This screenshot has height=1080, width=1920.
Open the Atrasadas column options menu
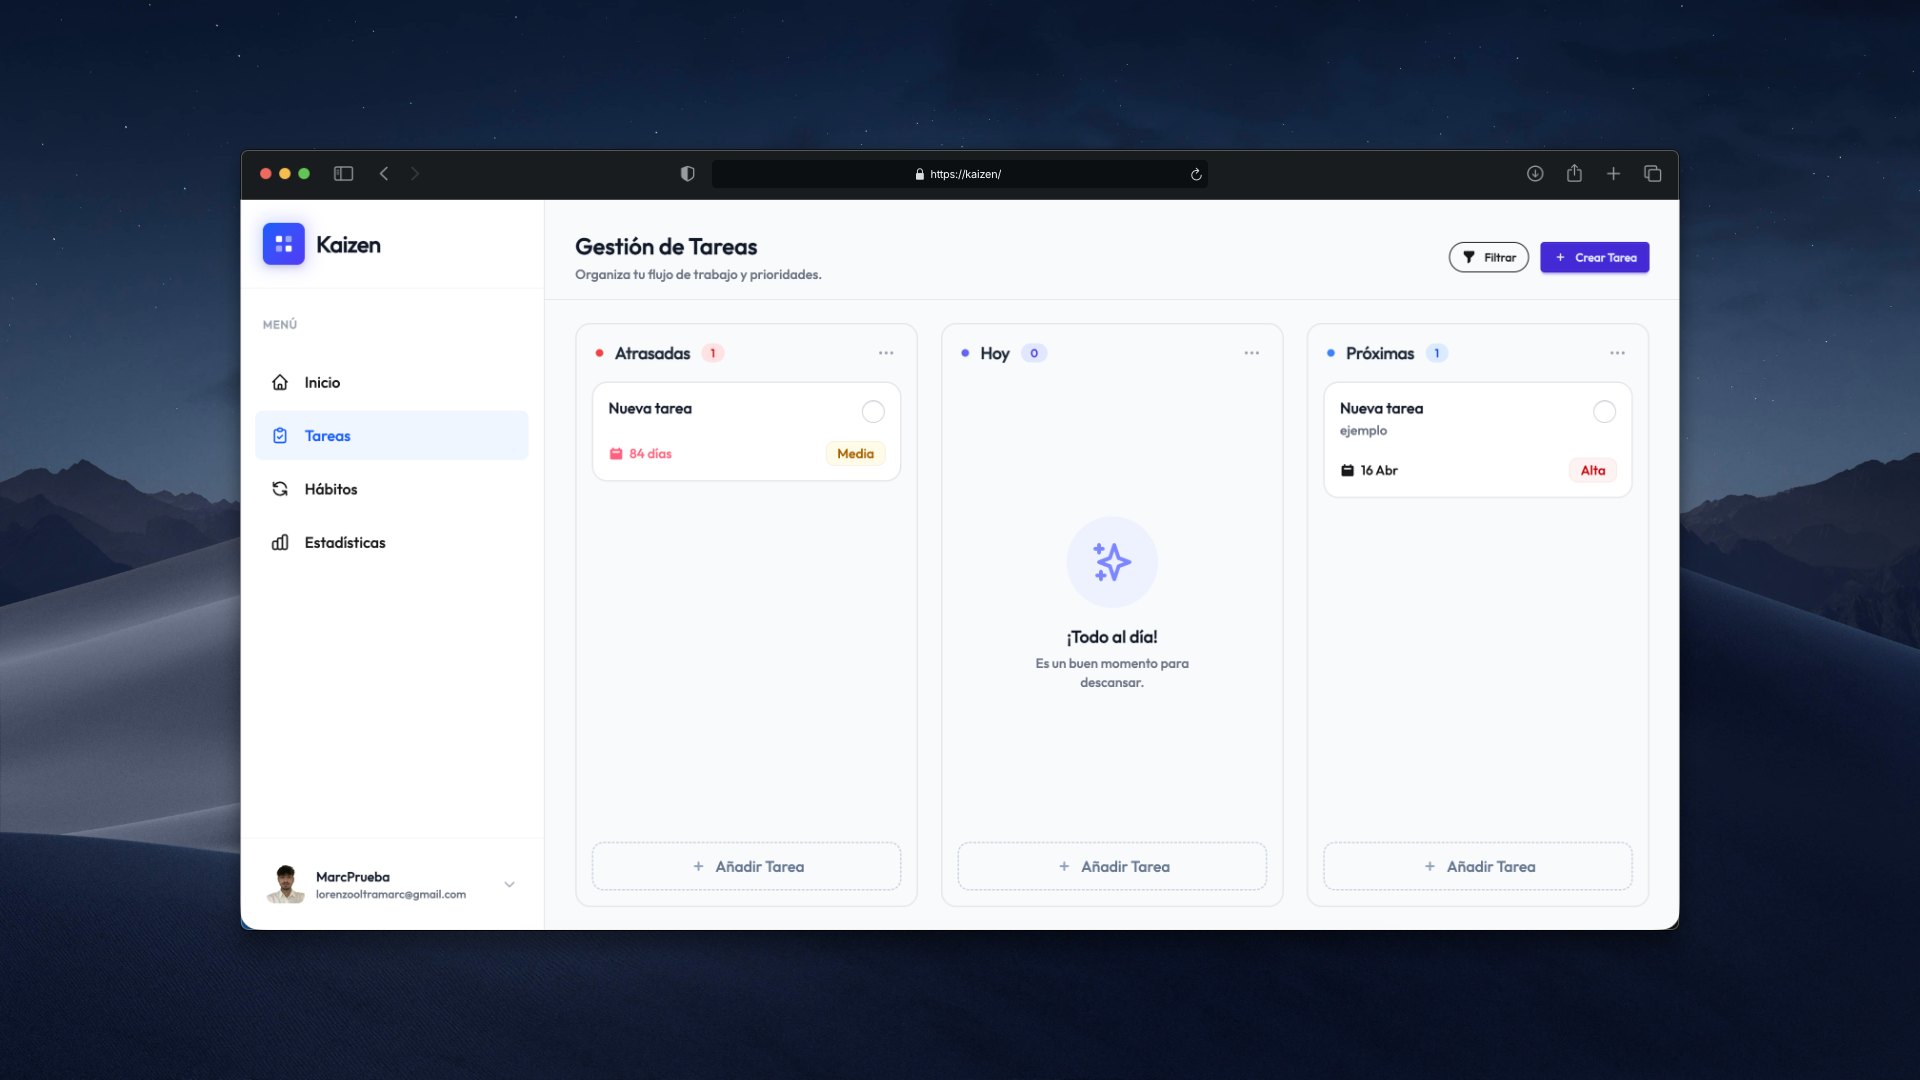click(x=886, y=353)
